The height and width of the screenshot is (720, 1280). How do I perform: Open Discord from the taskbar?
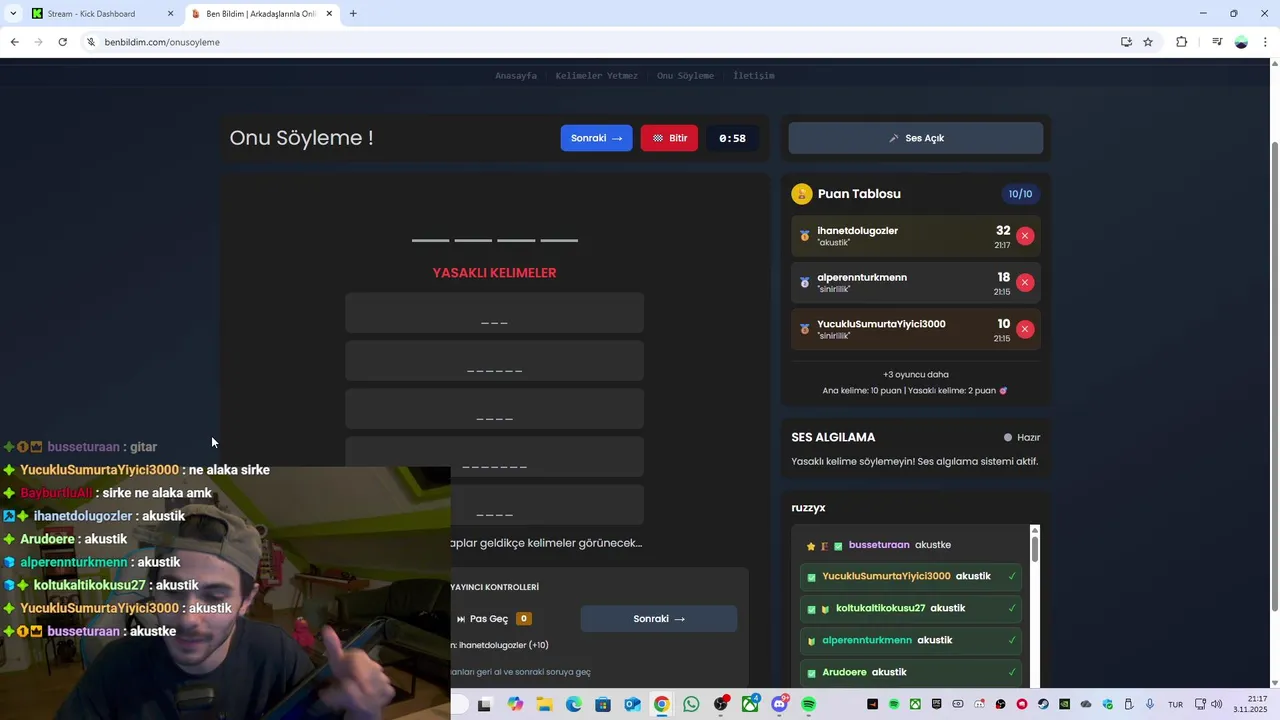tap(779, 705)
